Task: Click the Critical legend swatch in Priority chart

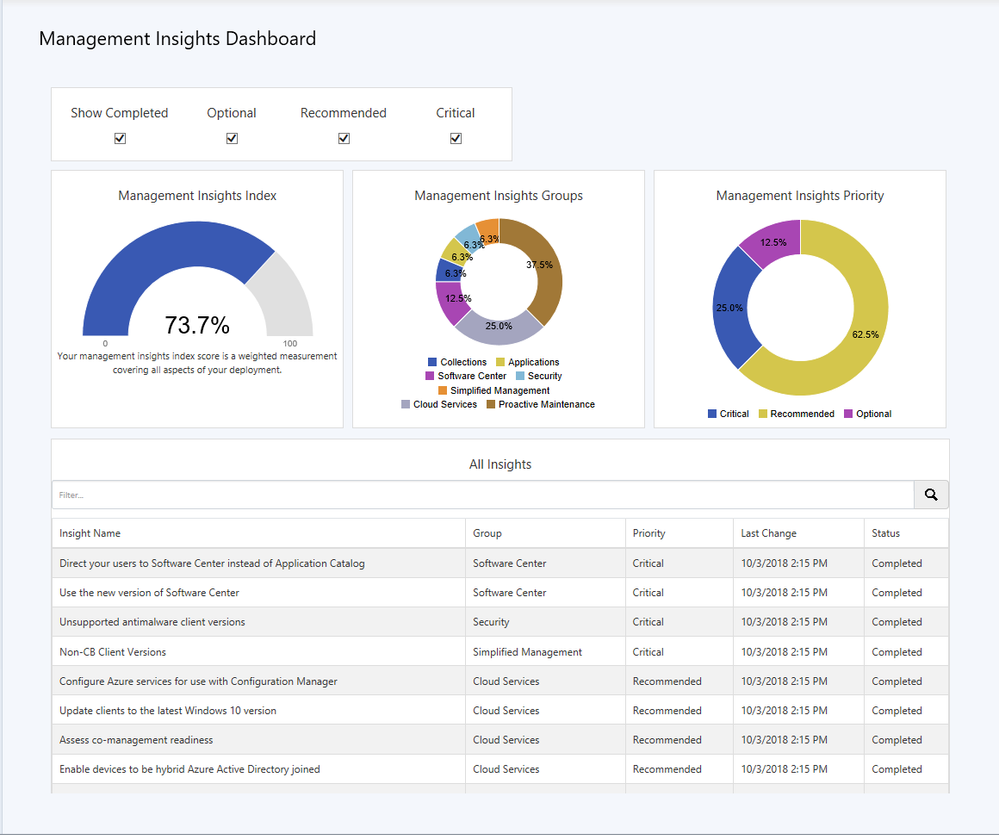Action: (x=712, y=413)
